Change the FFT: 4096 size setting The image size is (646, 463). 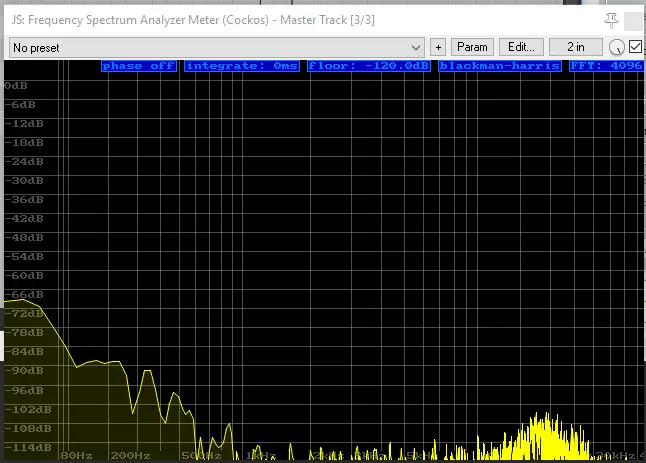click(x=605, y=66)
